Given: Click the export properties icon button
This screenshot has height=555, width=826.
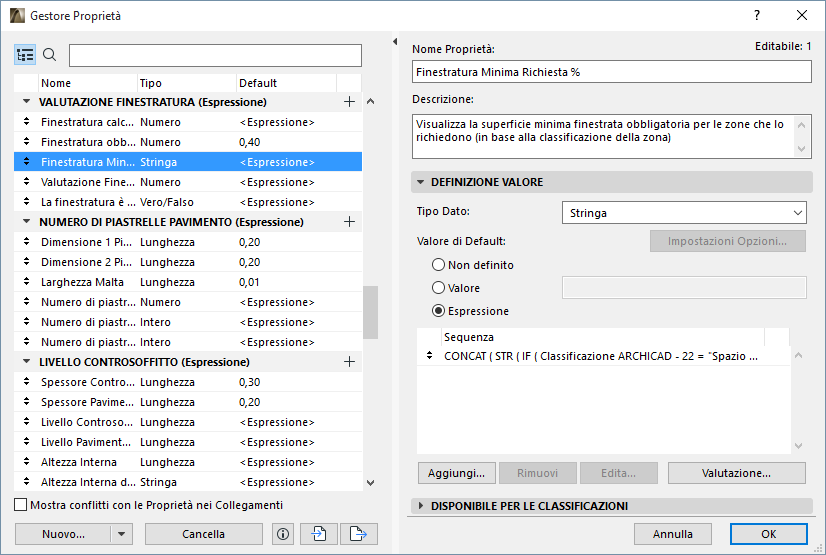Looking at the screenshot, I should pyautogui.click(x=359, y=534).
